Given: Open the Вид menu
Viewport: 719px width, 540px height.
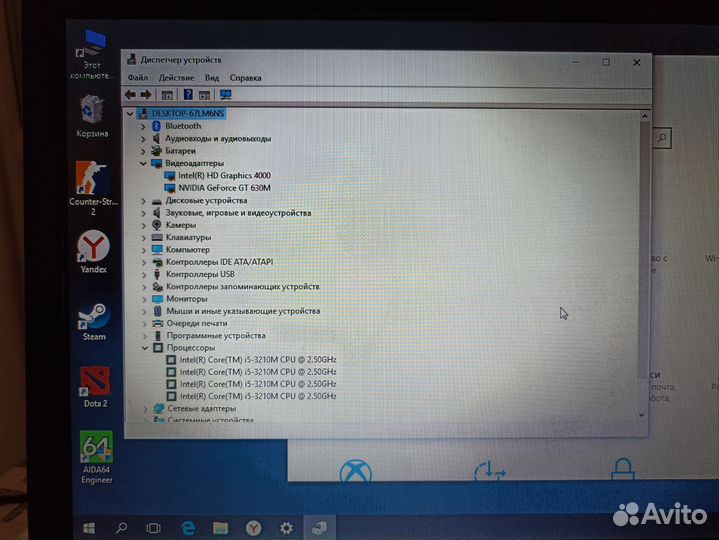Looking at the screenshot, I should (x=212, y=77).
